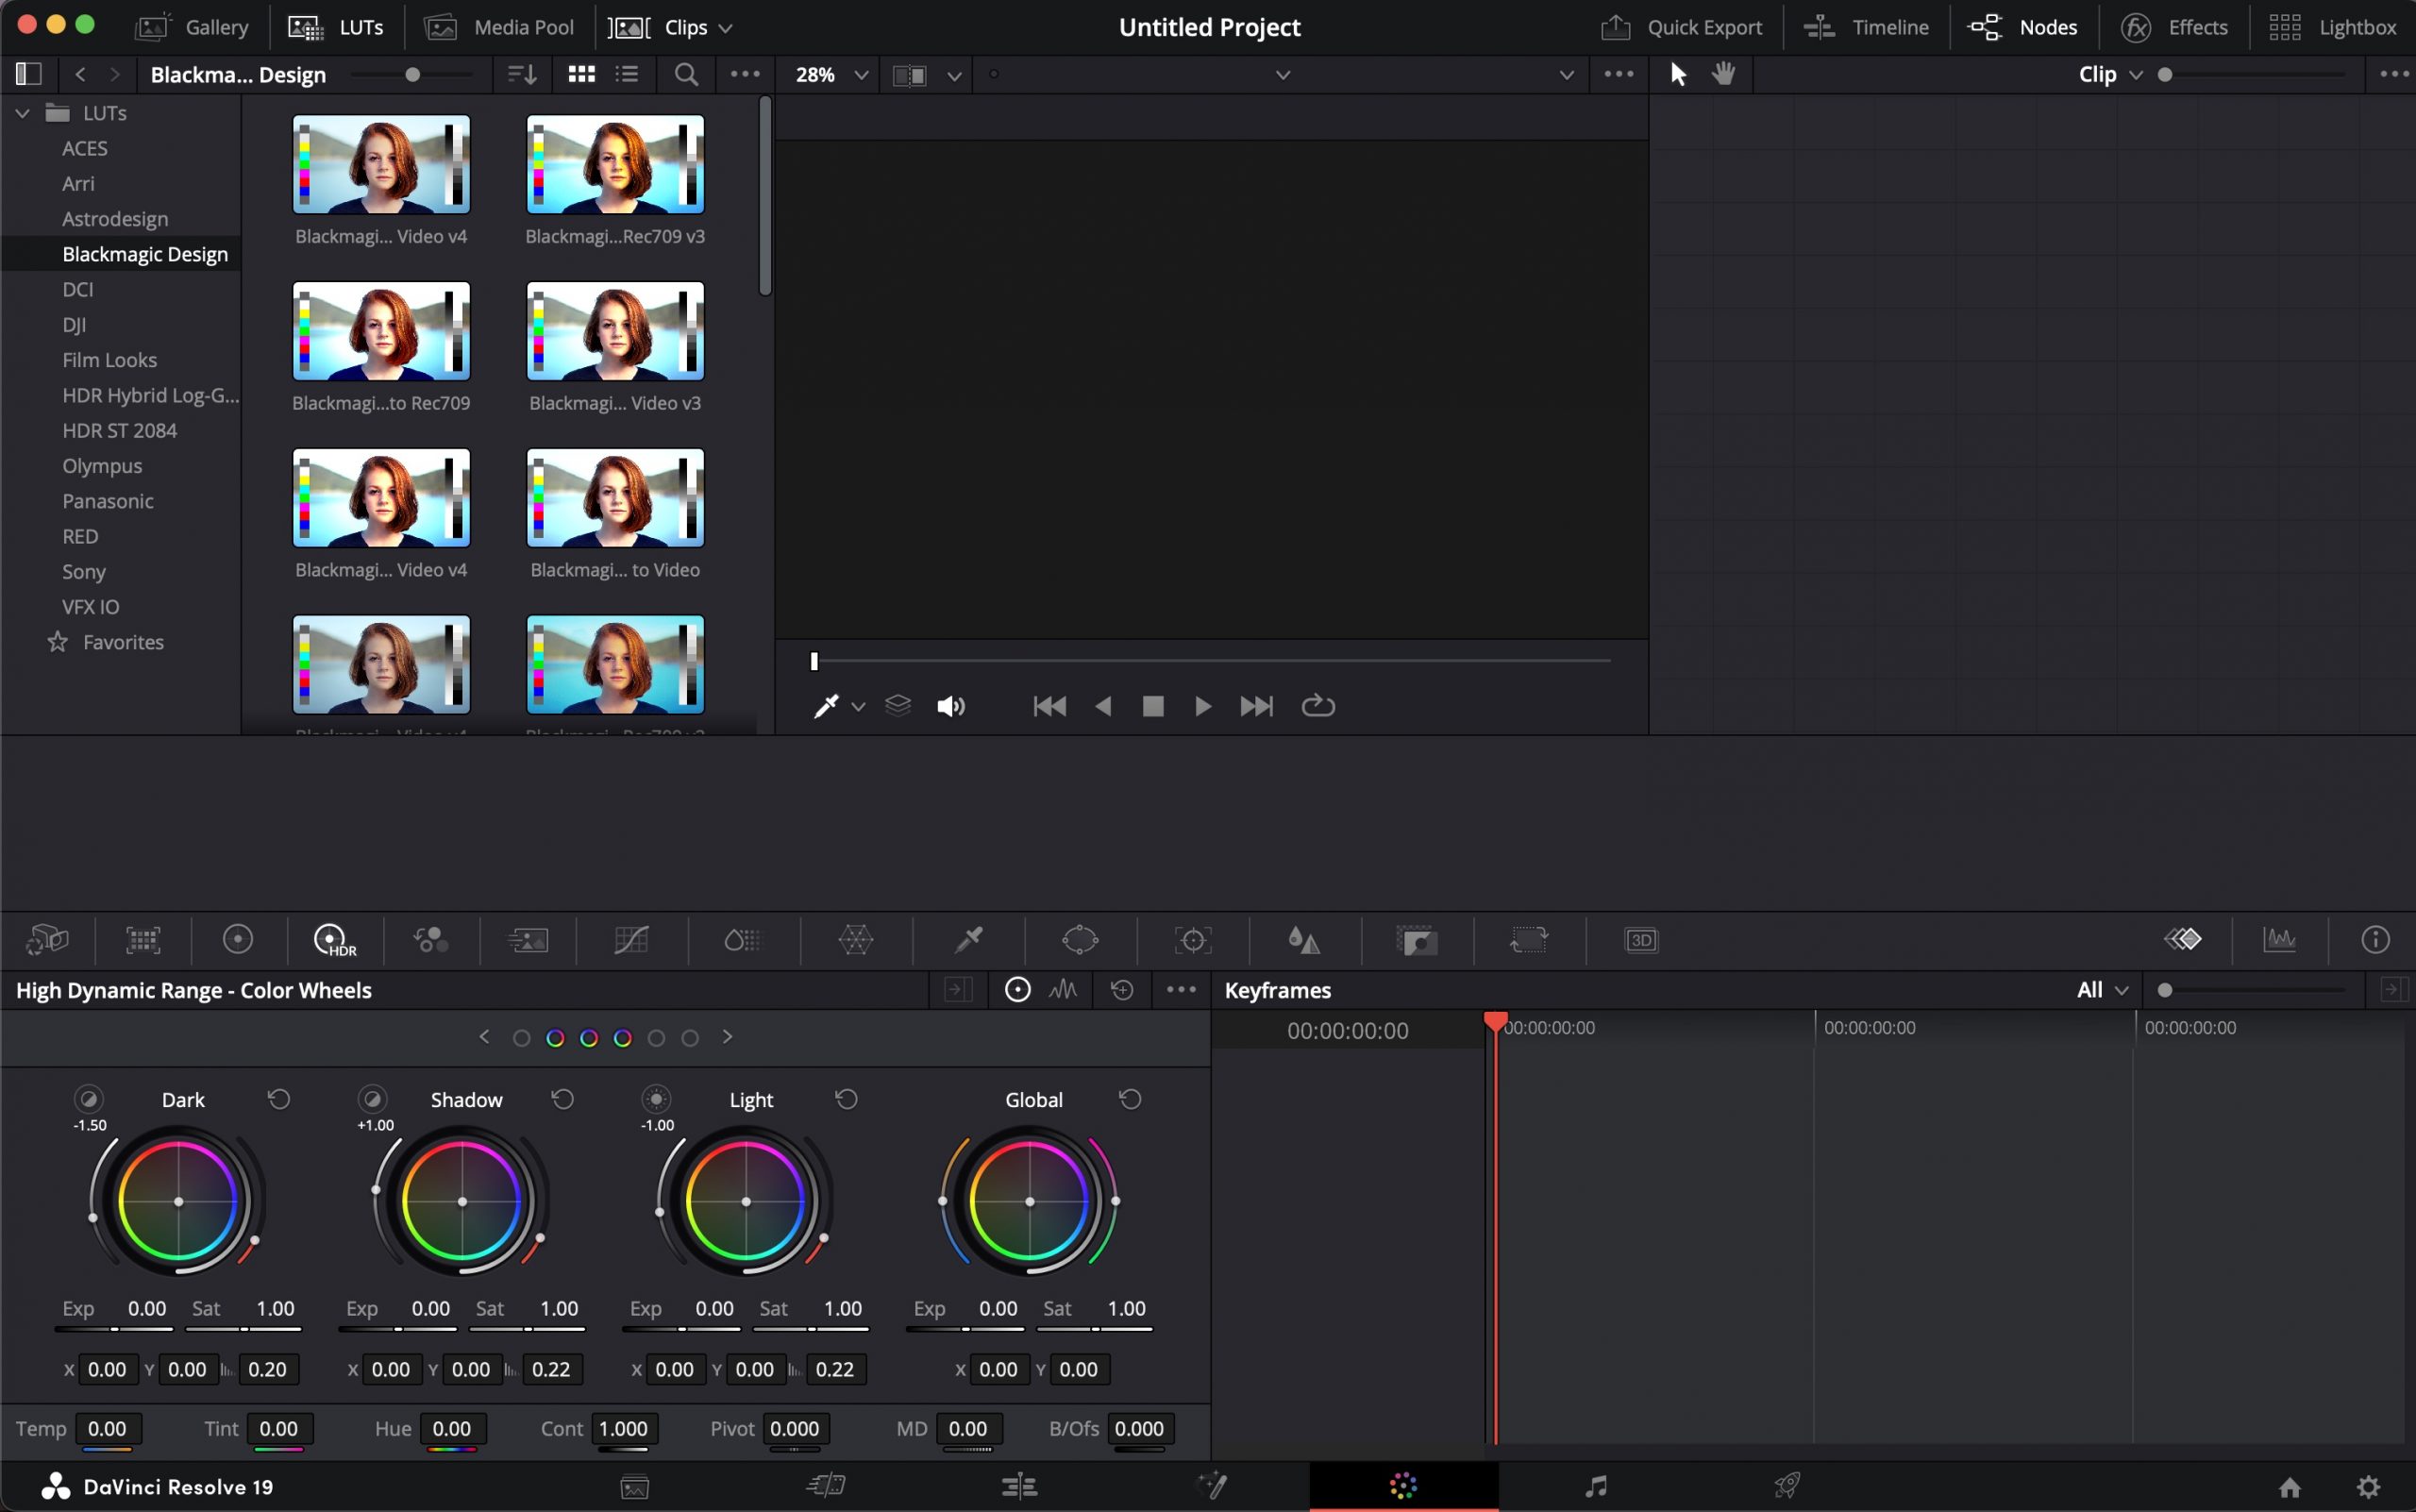Switch to the Fairlight page
Image resolution: width=2416 pixels, height=1512 pixels.
(1596, 1486)
